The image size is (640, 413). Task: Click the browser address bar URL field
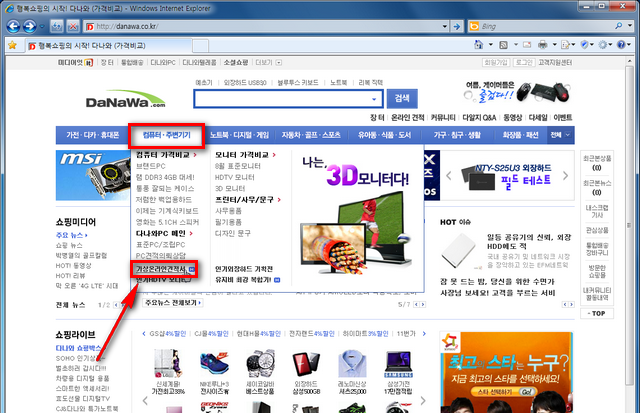point(263,27)
